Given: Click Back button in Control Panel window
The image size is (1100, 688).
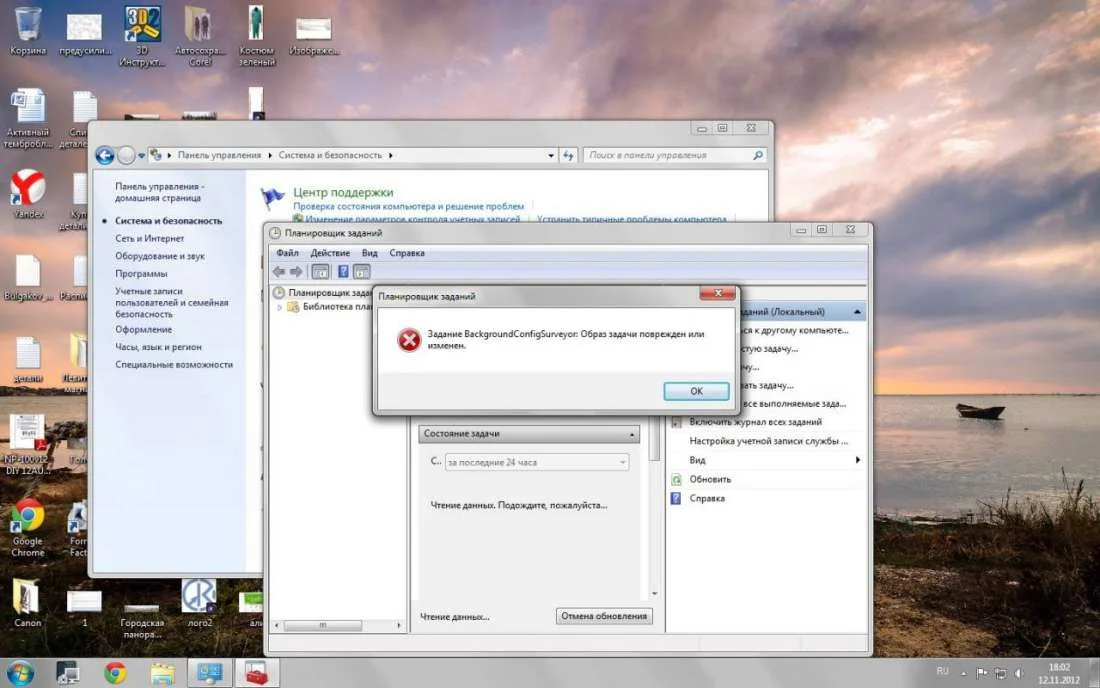Looking at the screenshot, I should pyautogui.click(x=105, y=155).
